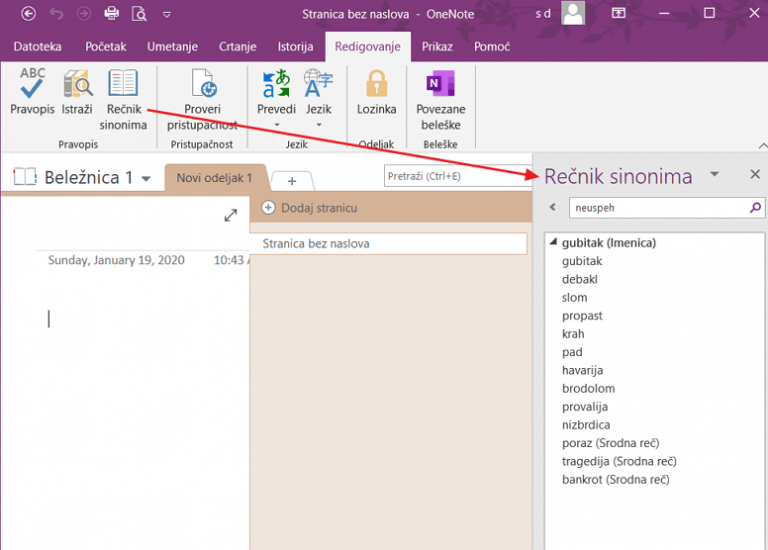This screenshot has height=550, width=768.
Task: Switch to the Istorija ribbon tab
Action: pos(295,47)
